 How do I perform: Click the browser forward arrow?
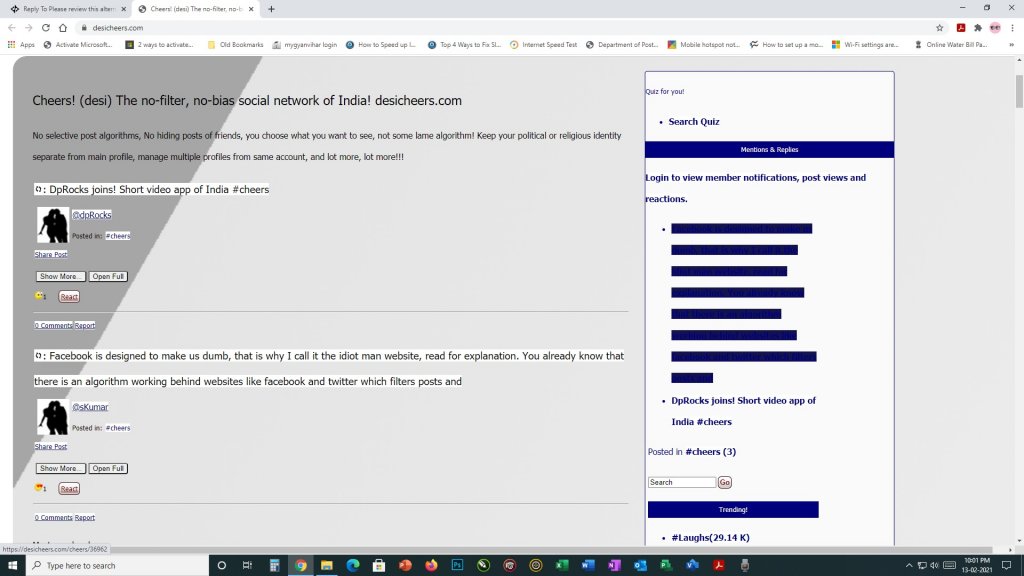pyautogui.click(x=29, y=27)
